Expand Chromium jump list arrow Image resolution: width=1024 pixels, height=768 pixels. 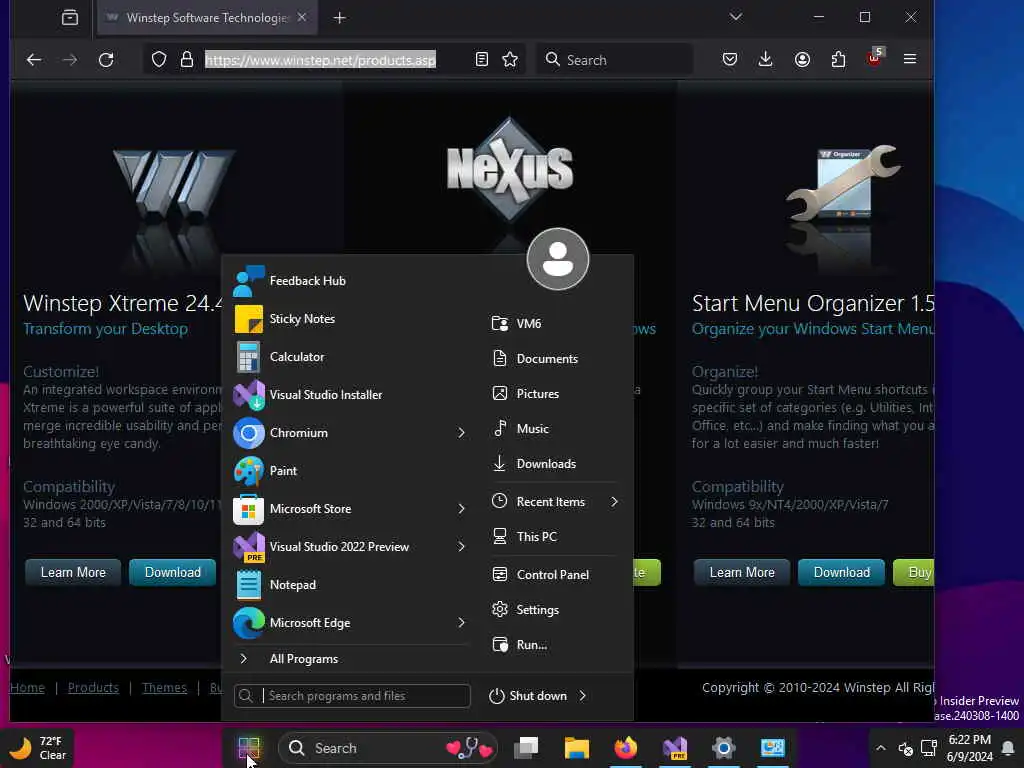(x=461, y=432)
